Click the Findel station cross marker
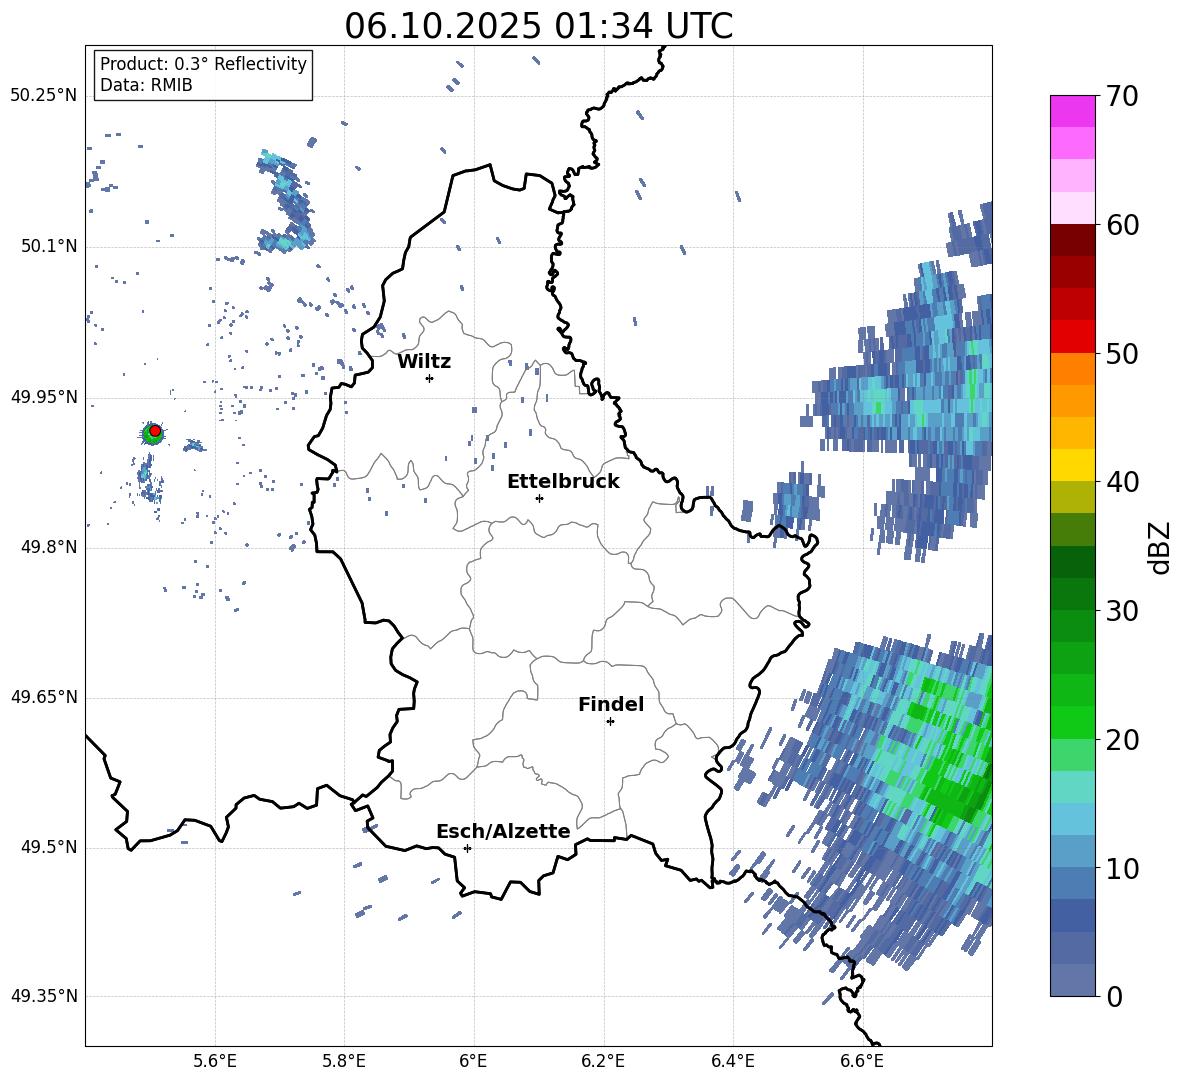Viewport: 1184px width, 1081px height. (610, 722)
